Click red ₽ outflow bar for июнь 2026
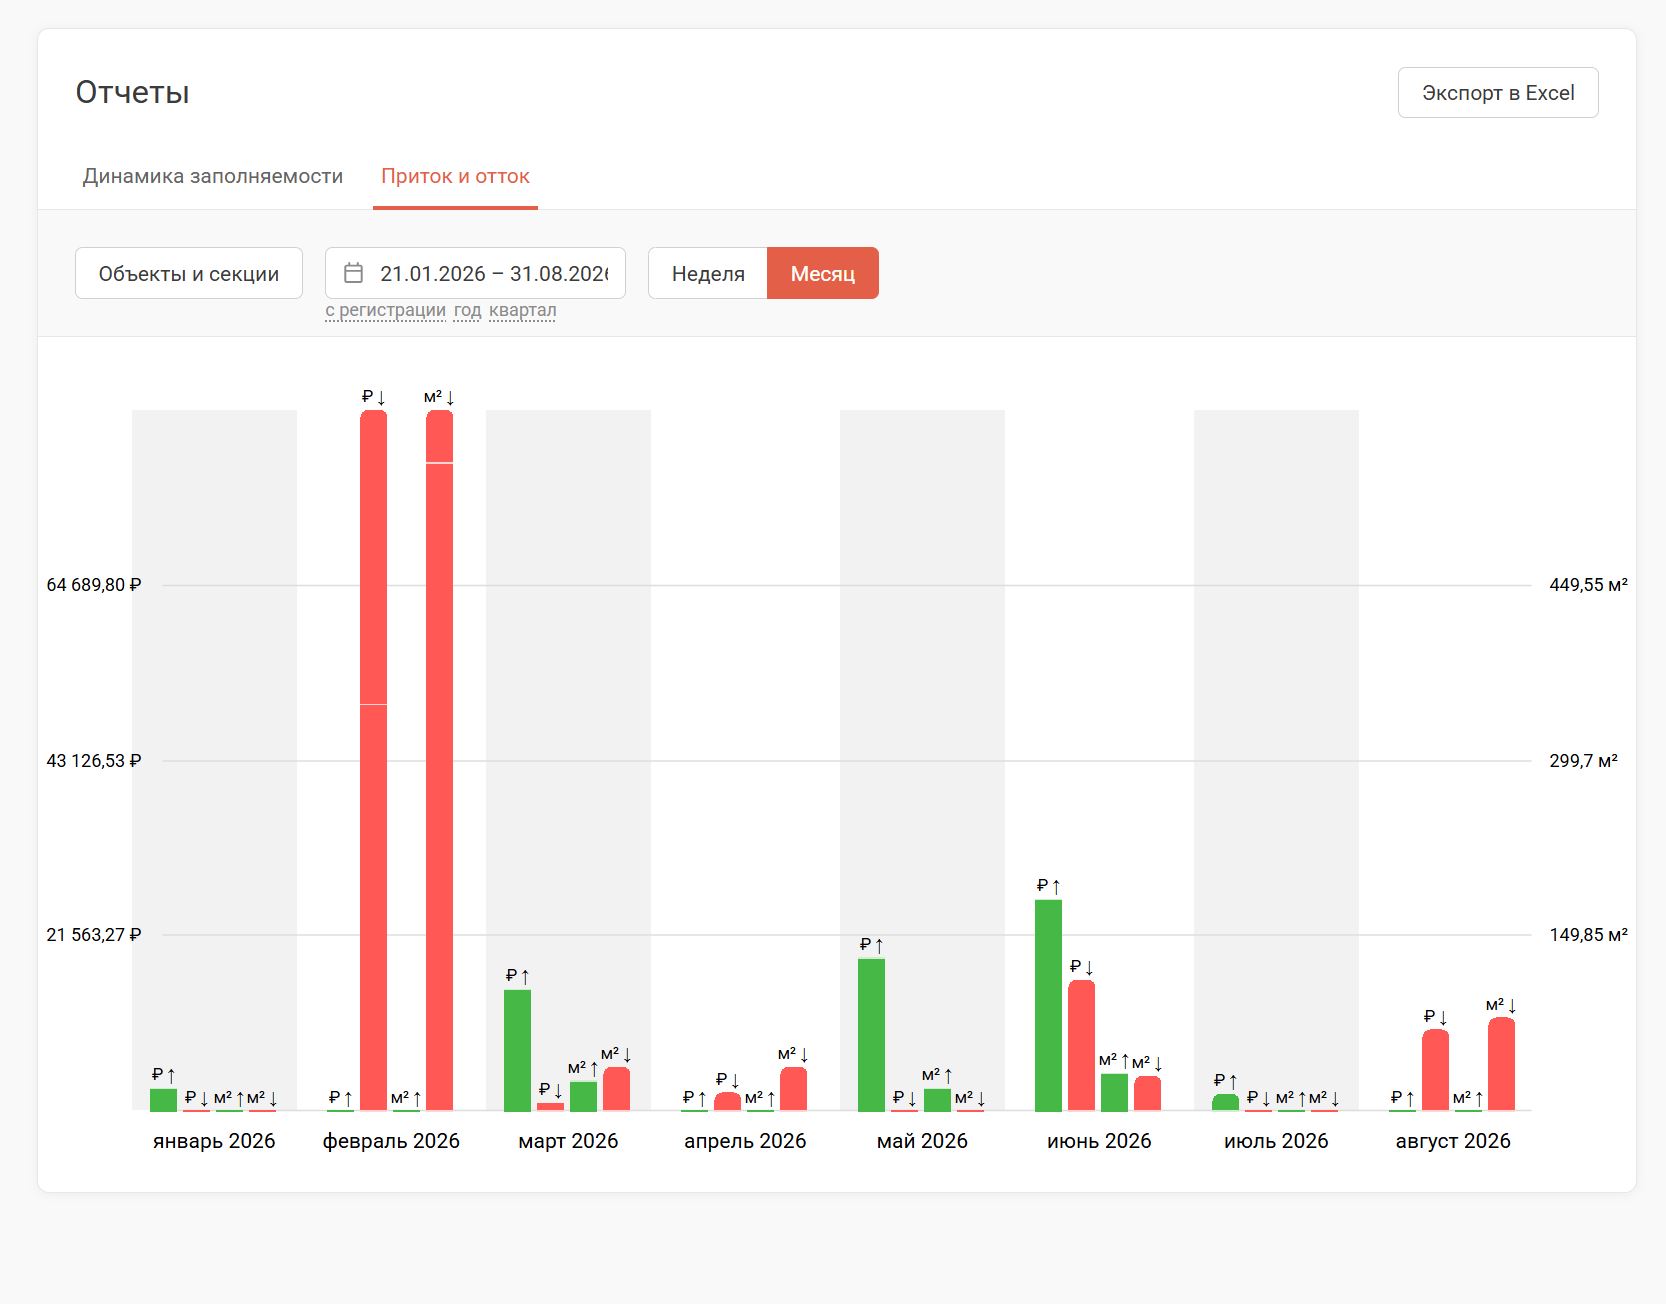Viewport: 1666px width, 1304px height. 1082,1045
